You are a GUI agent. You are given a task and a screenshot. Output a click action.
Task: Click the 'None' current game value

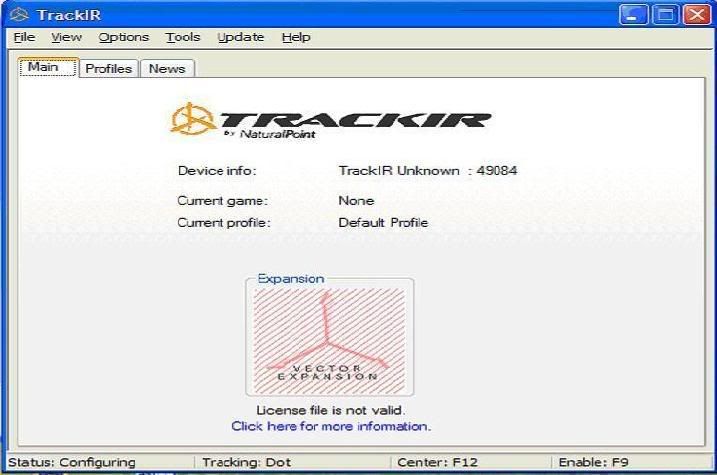[356, 201]
